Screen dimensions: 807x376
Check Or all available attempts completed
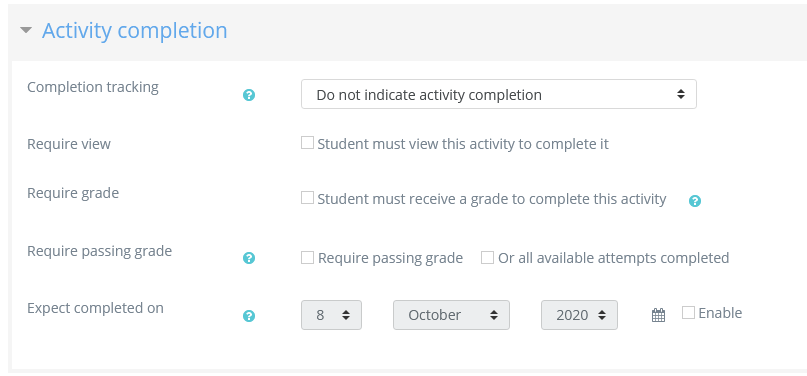click(x=487, y=257)
